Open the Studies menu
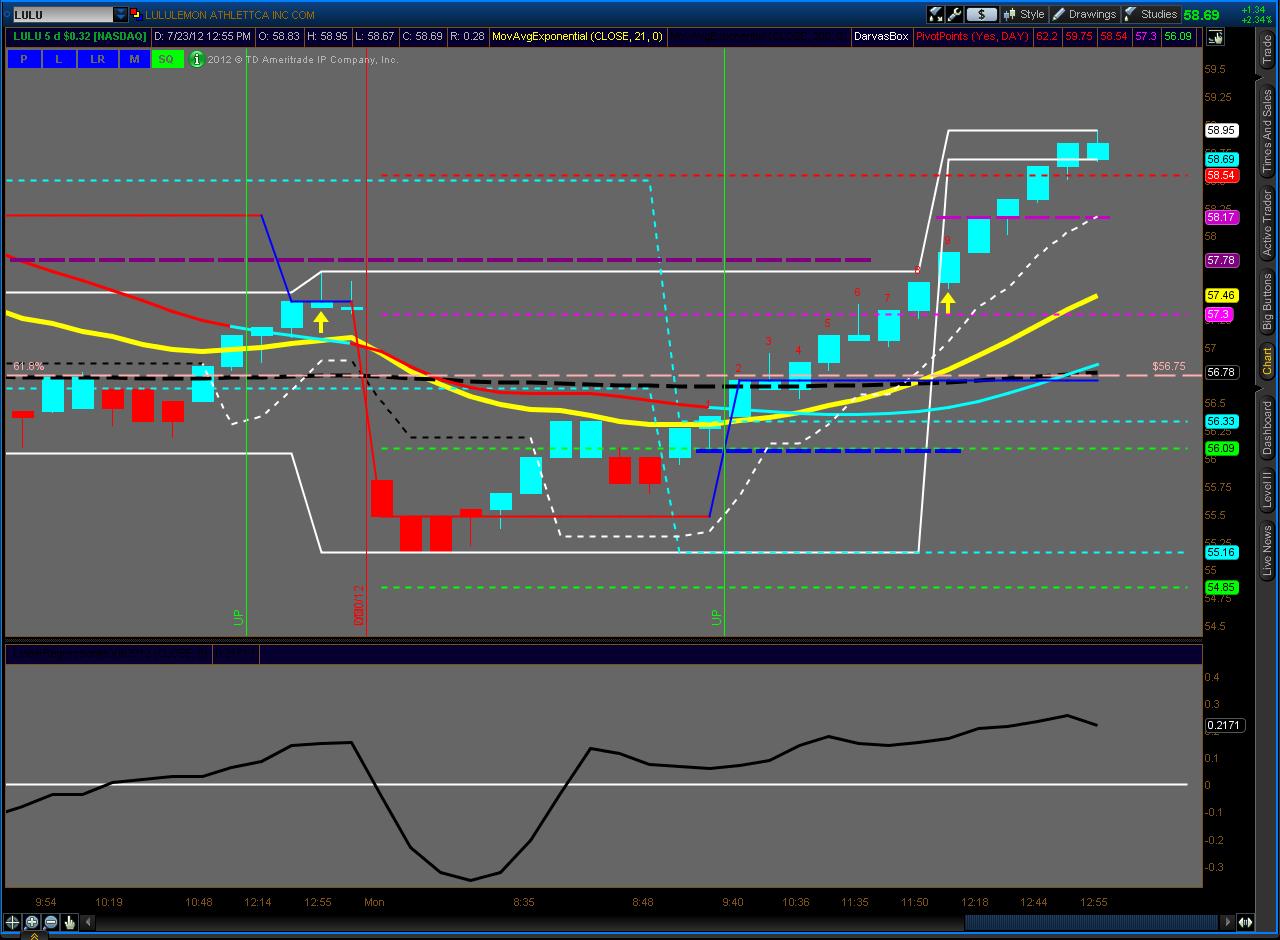This screenshot has height=940, width=1280. (x=1151, y=14)
